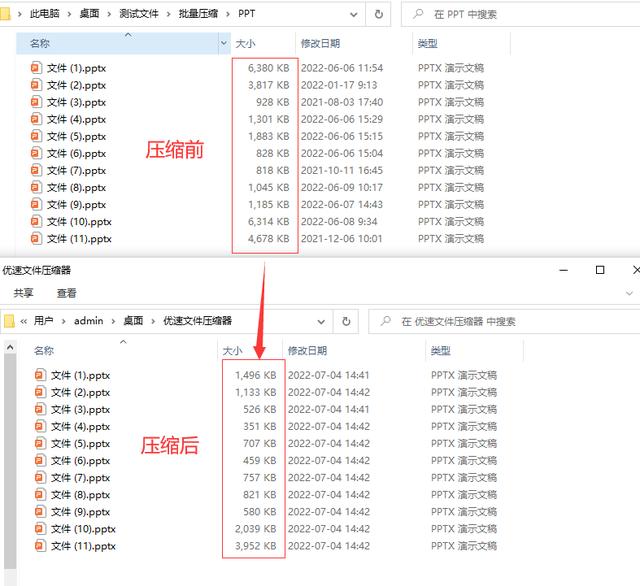Click 桌面 in the 优速文件压缩器 window breadcrumb

tap(133, 321)
